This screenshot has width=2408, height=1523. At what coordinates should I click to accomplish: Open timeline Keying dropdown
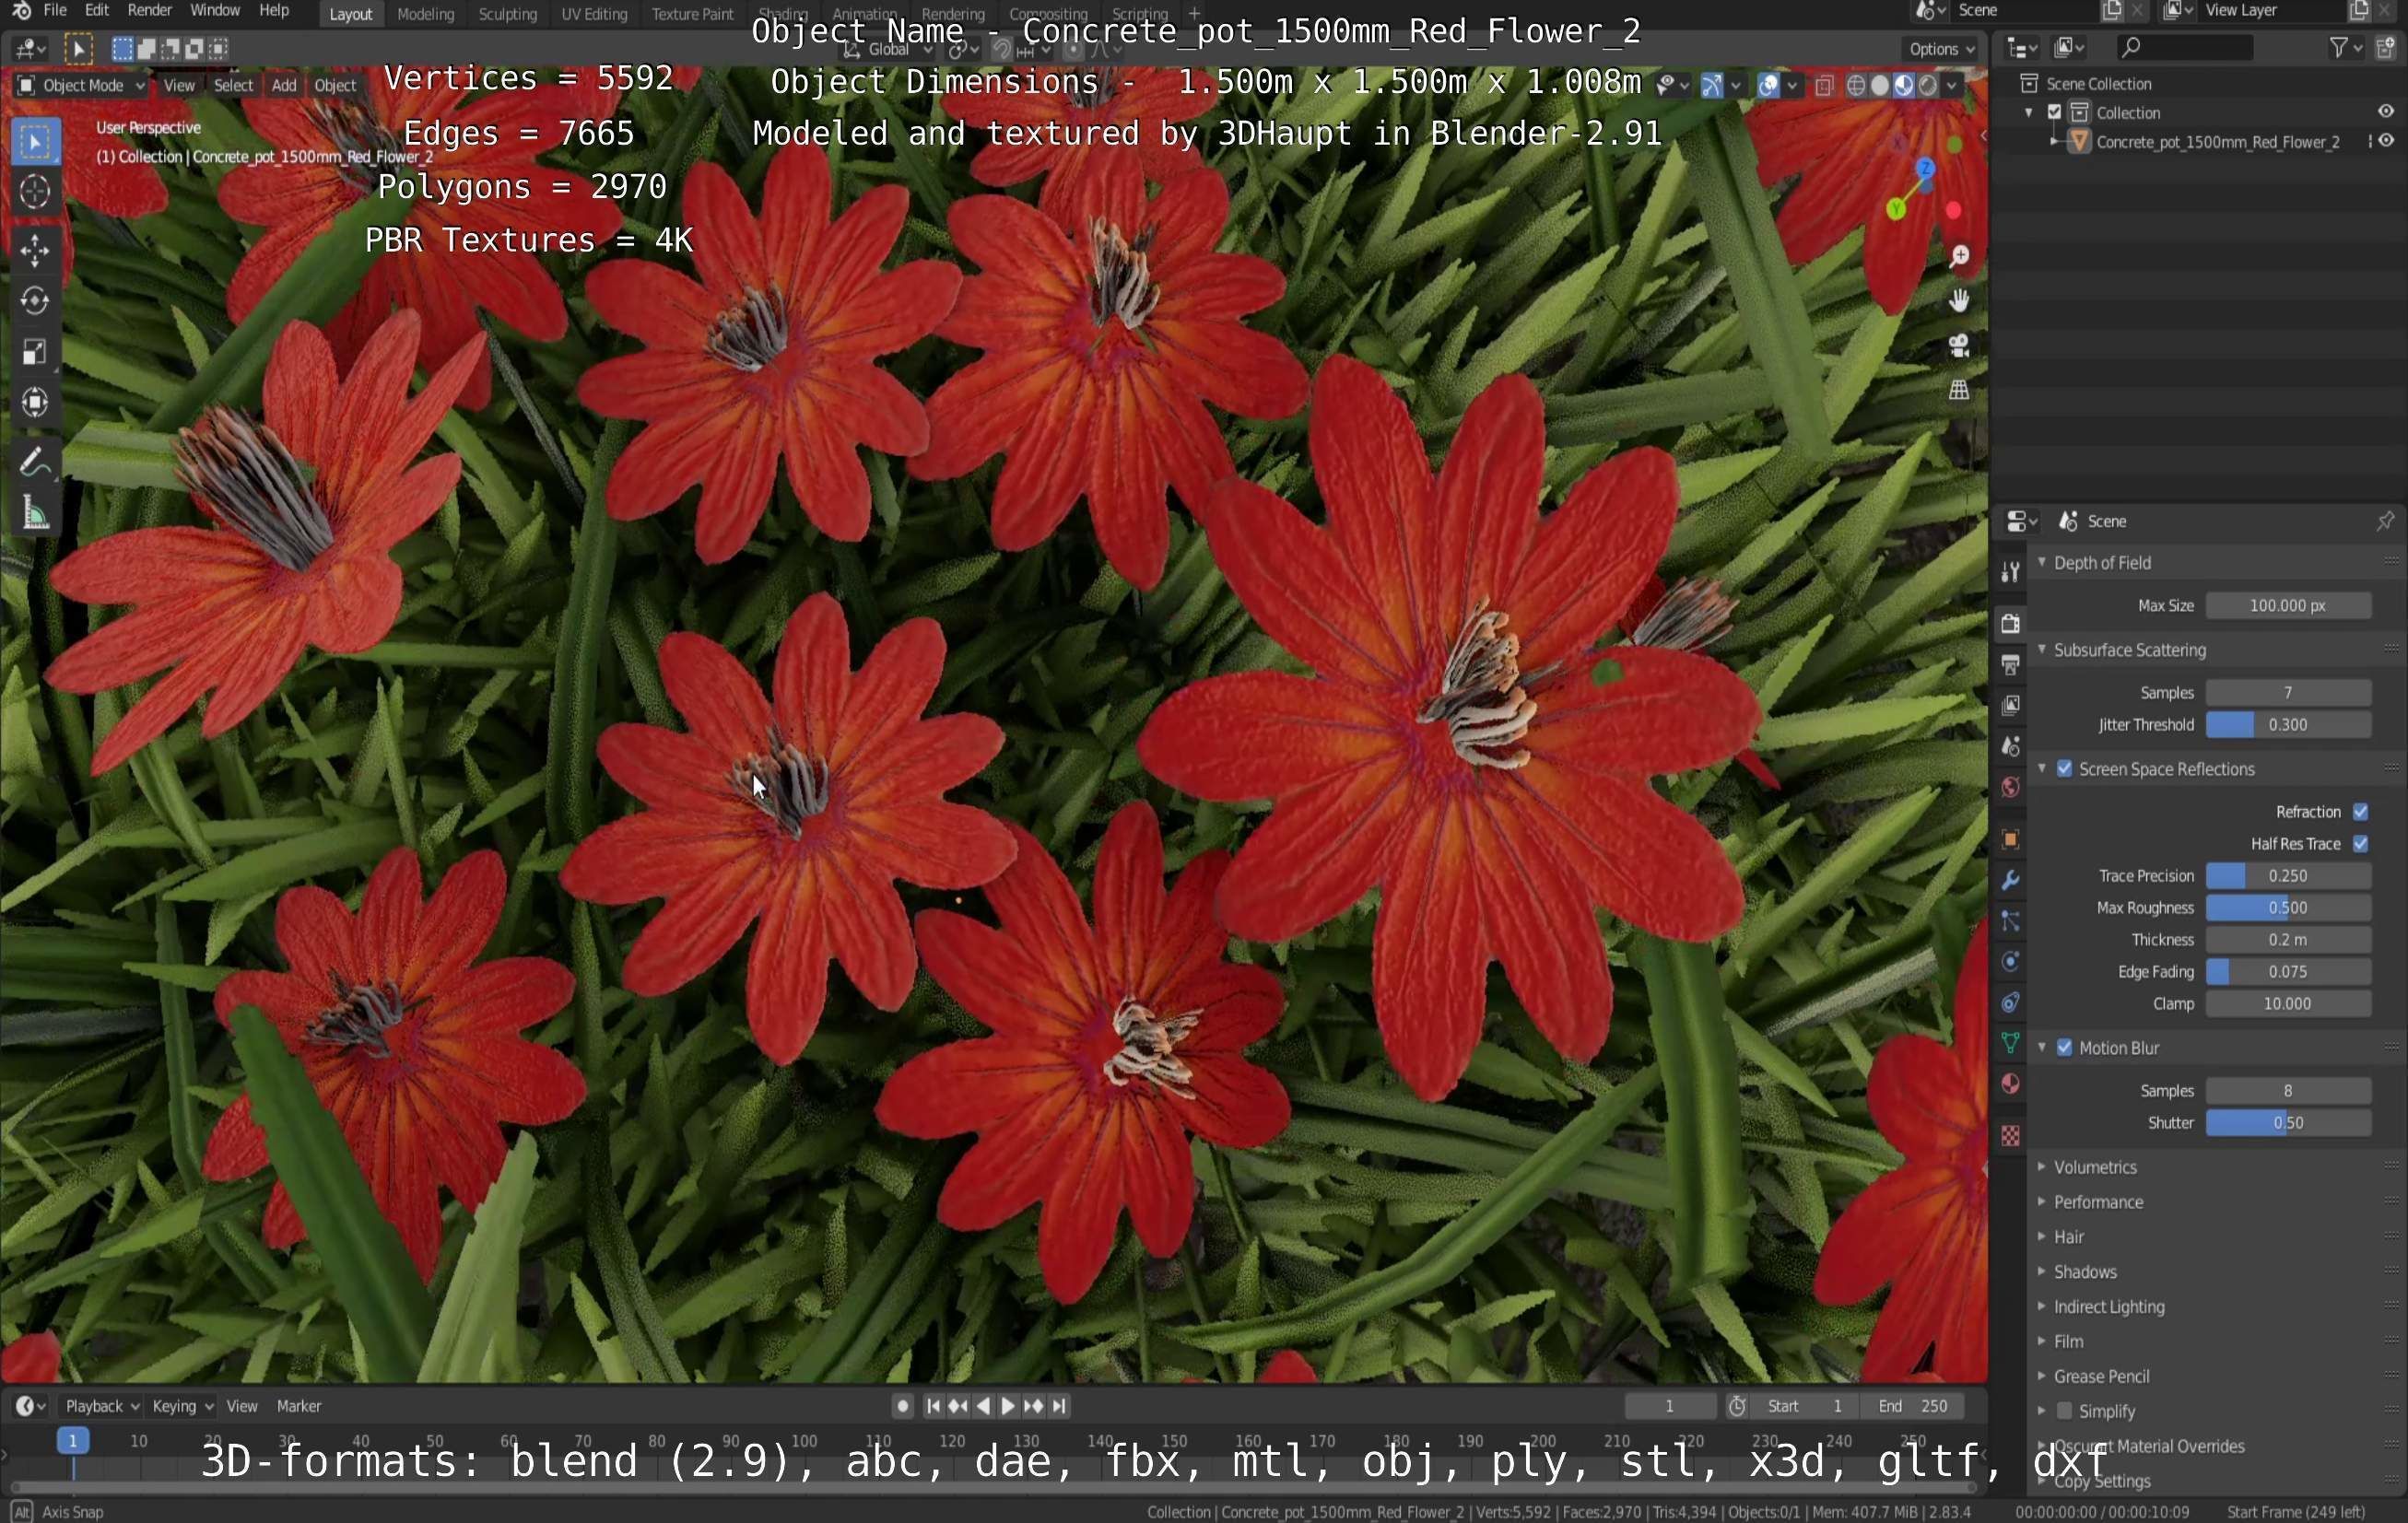pos(182,1406)
